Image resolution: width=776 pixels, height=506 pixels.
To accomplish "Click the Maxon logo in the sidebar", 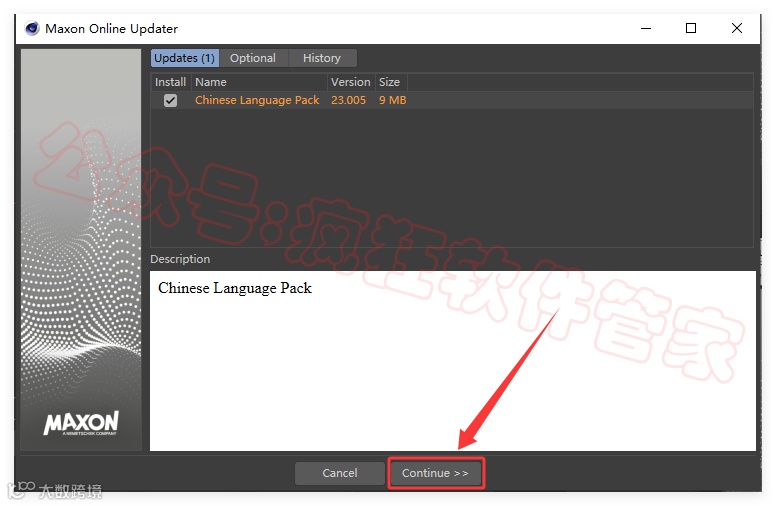I will click(x=81, y=423).
